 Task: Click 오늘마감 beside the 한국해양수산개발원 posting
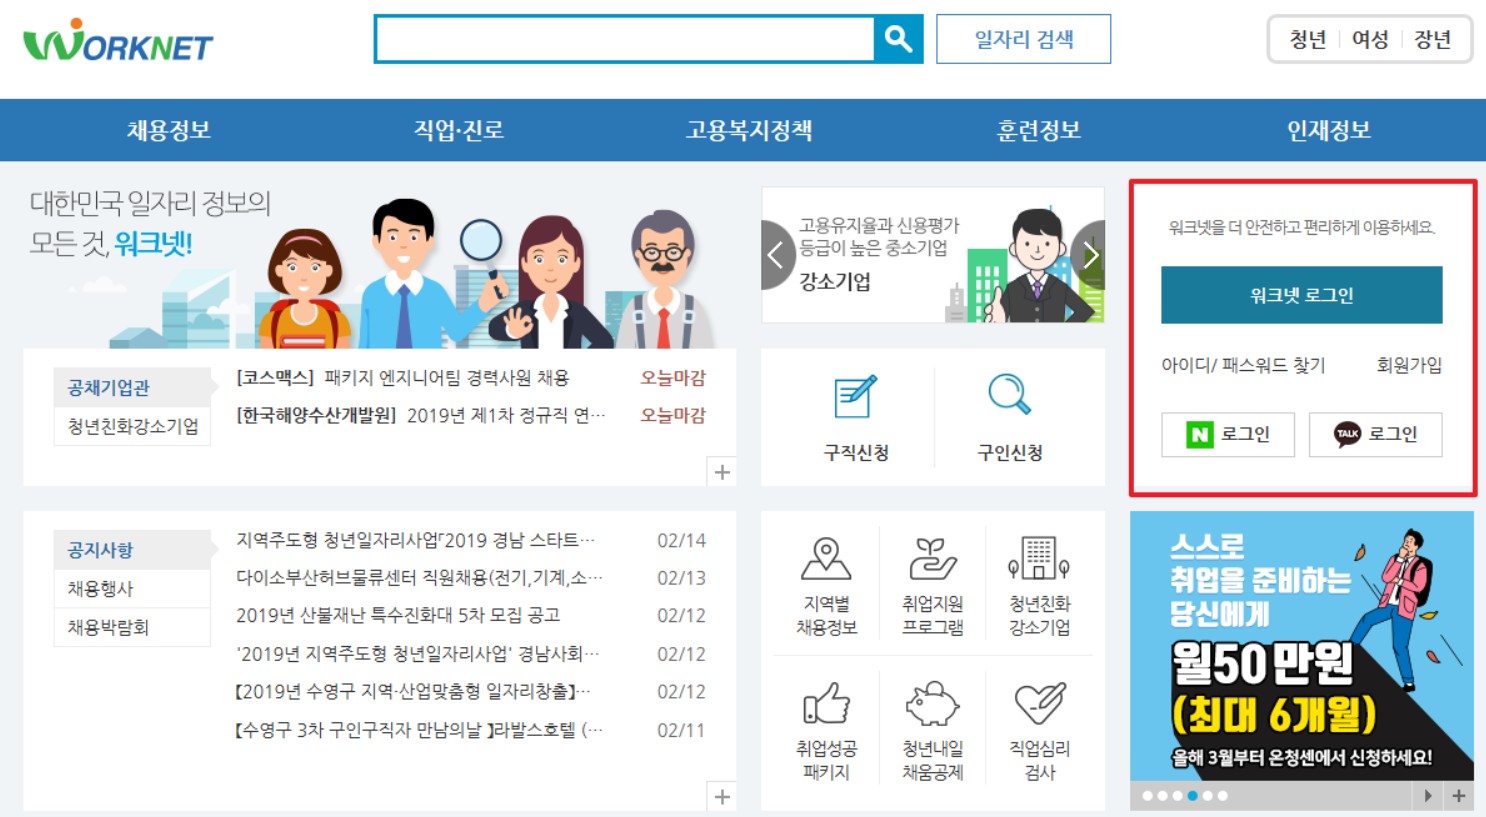(673, 415)
